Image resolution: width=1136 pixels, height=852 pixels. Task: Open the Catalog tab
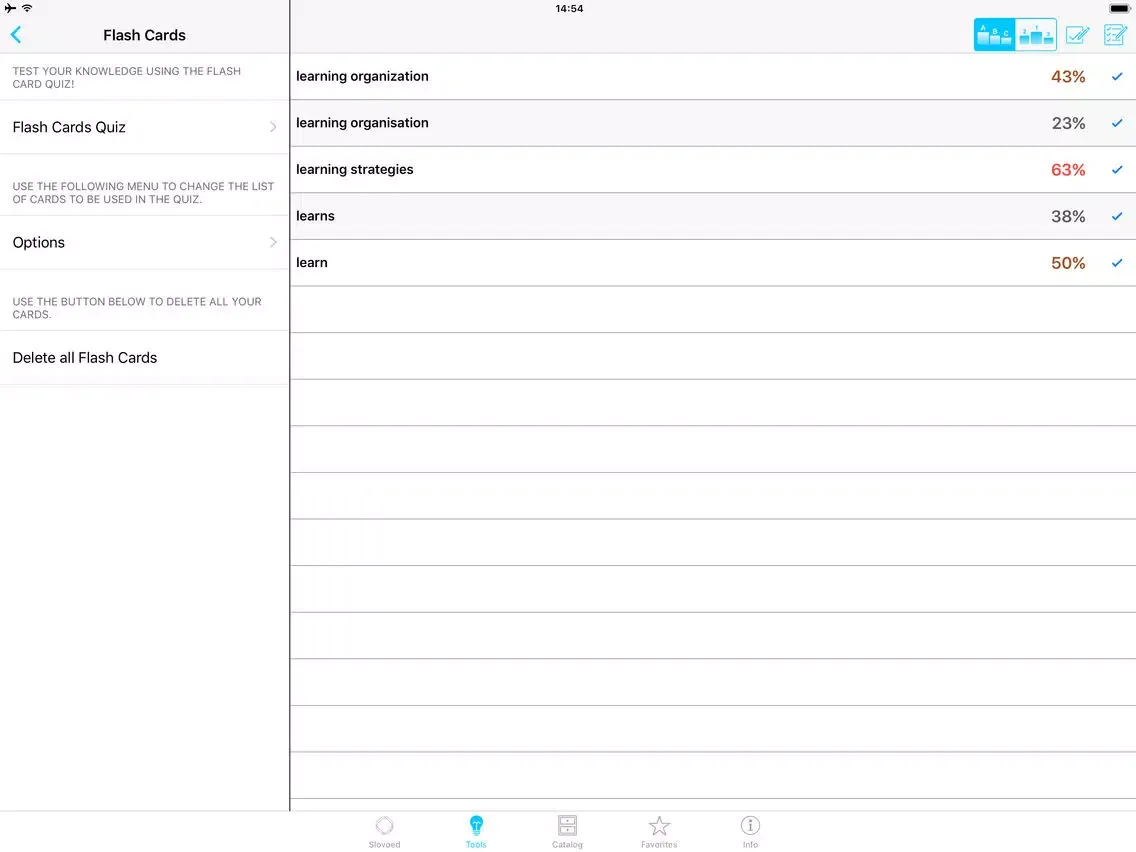[x=567, y=832]
